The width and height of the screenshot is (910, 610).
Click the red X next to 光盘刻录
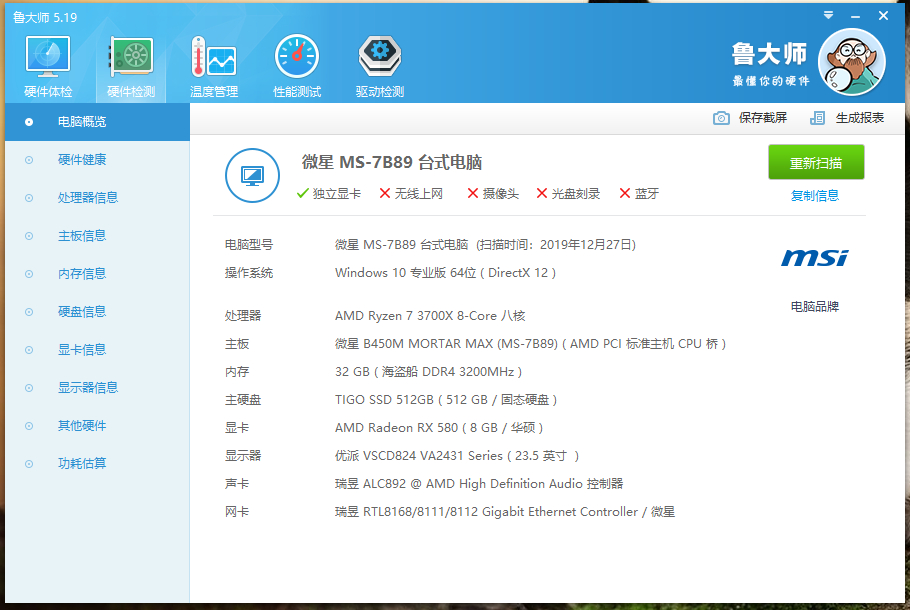541,193
